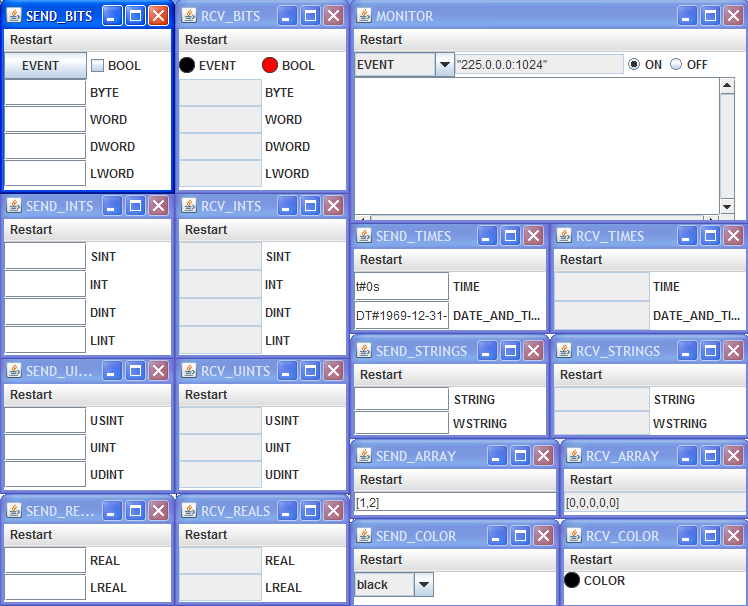Screen dimensions: 748x606
Task: Open Restart menu in RCV_REALS
Action: tap(206, 534)
